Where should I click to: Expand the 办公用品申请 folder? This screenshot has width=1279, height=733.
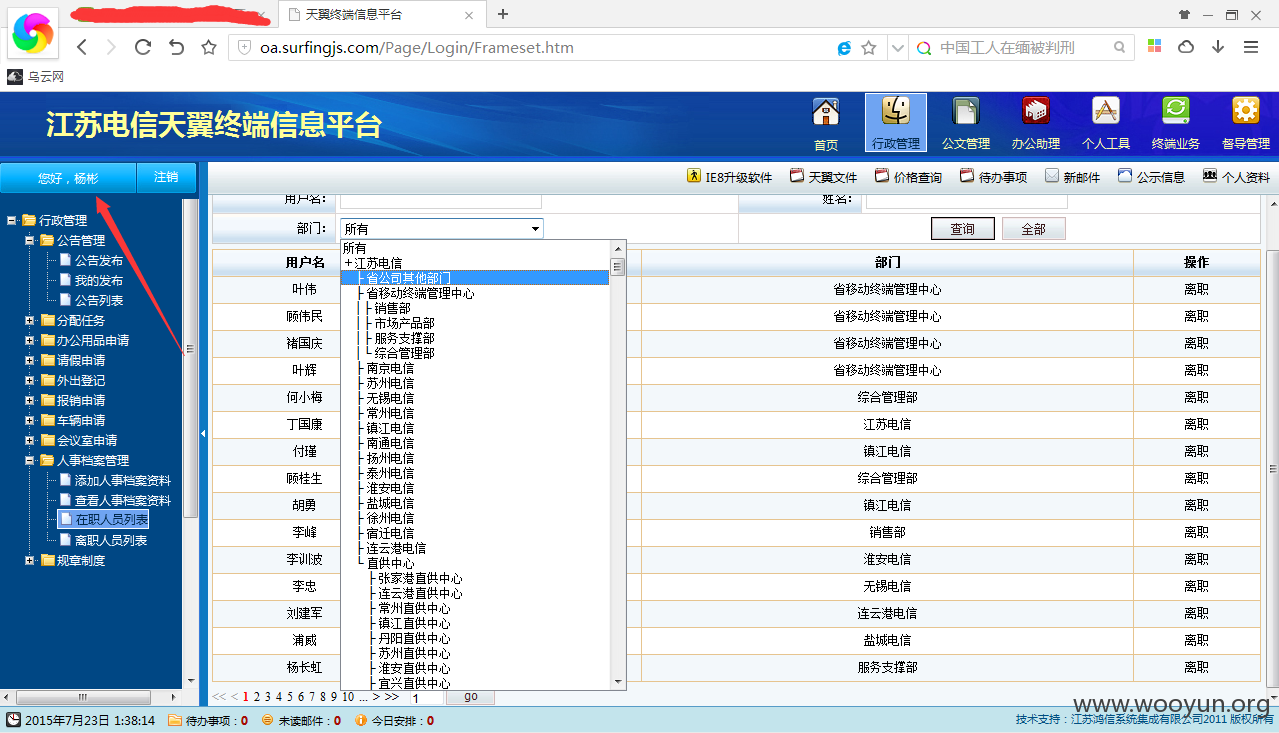29,340
